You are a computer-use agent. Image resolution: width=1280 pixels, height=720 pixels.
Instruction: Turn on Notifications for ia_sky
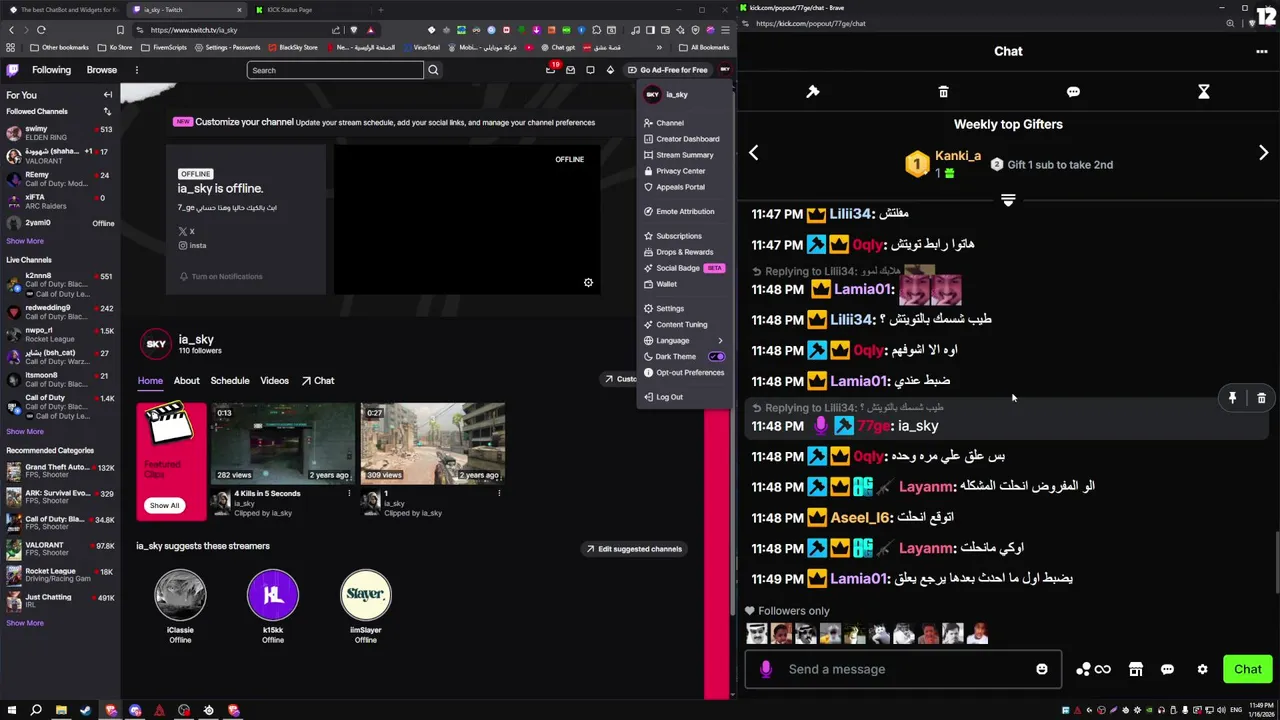coord(221,277)
